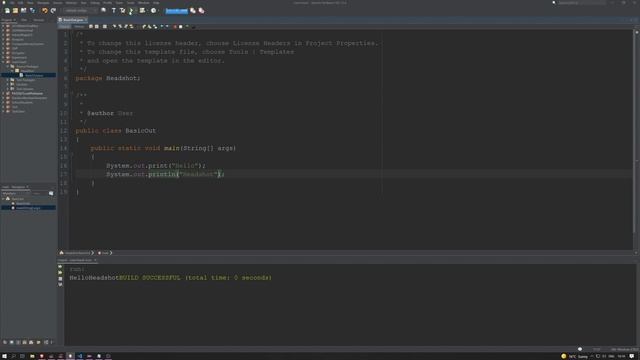Select main method entry in Navigator
Image resolution: width=640 pixels, height=360 pixels.
(x=28, y=208)
